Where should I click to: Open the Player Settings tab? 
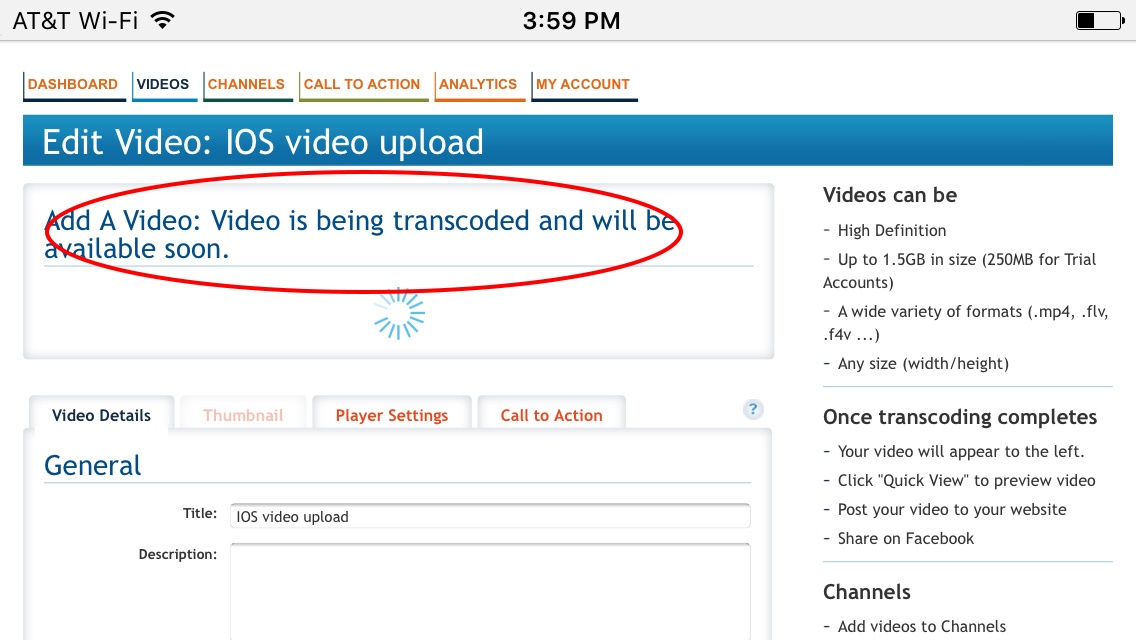392,415
